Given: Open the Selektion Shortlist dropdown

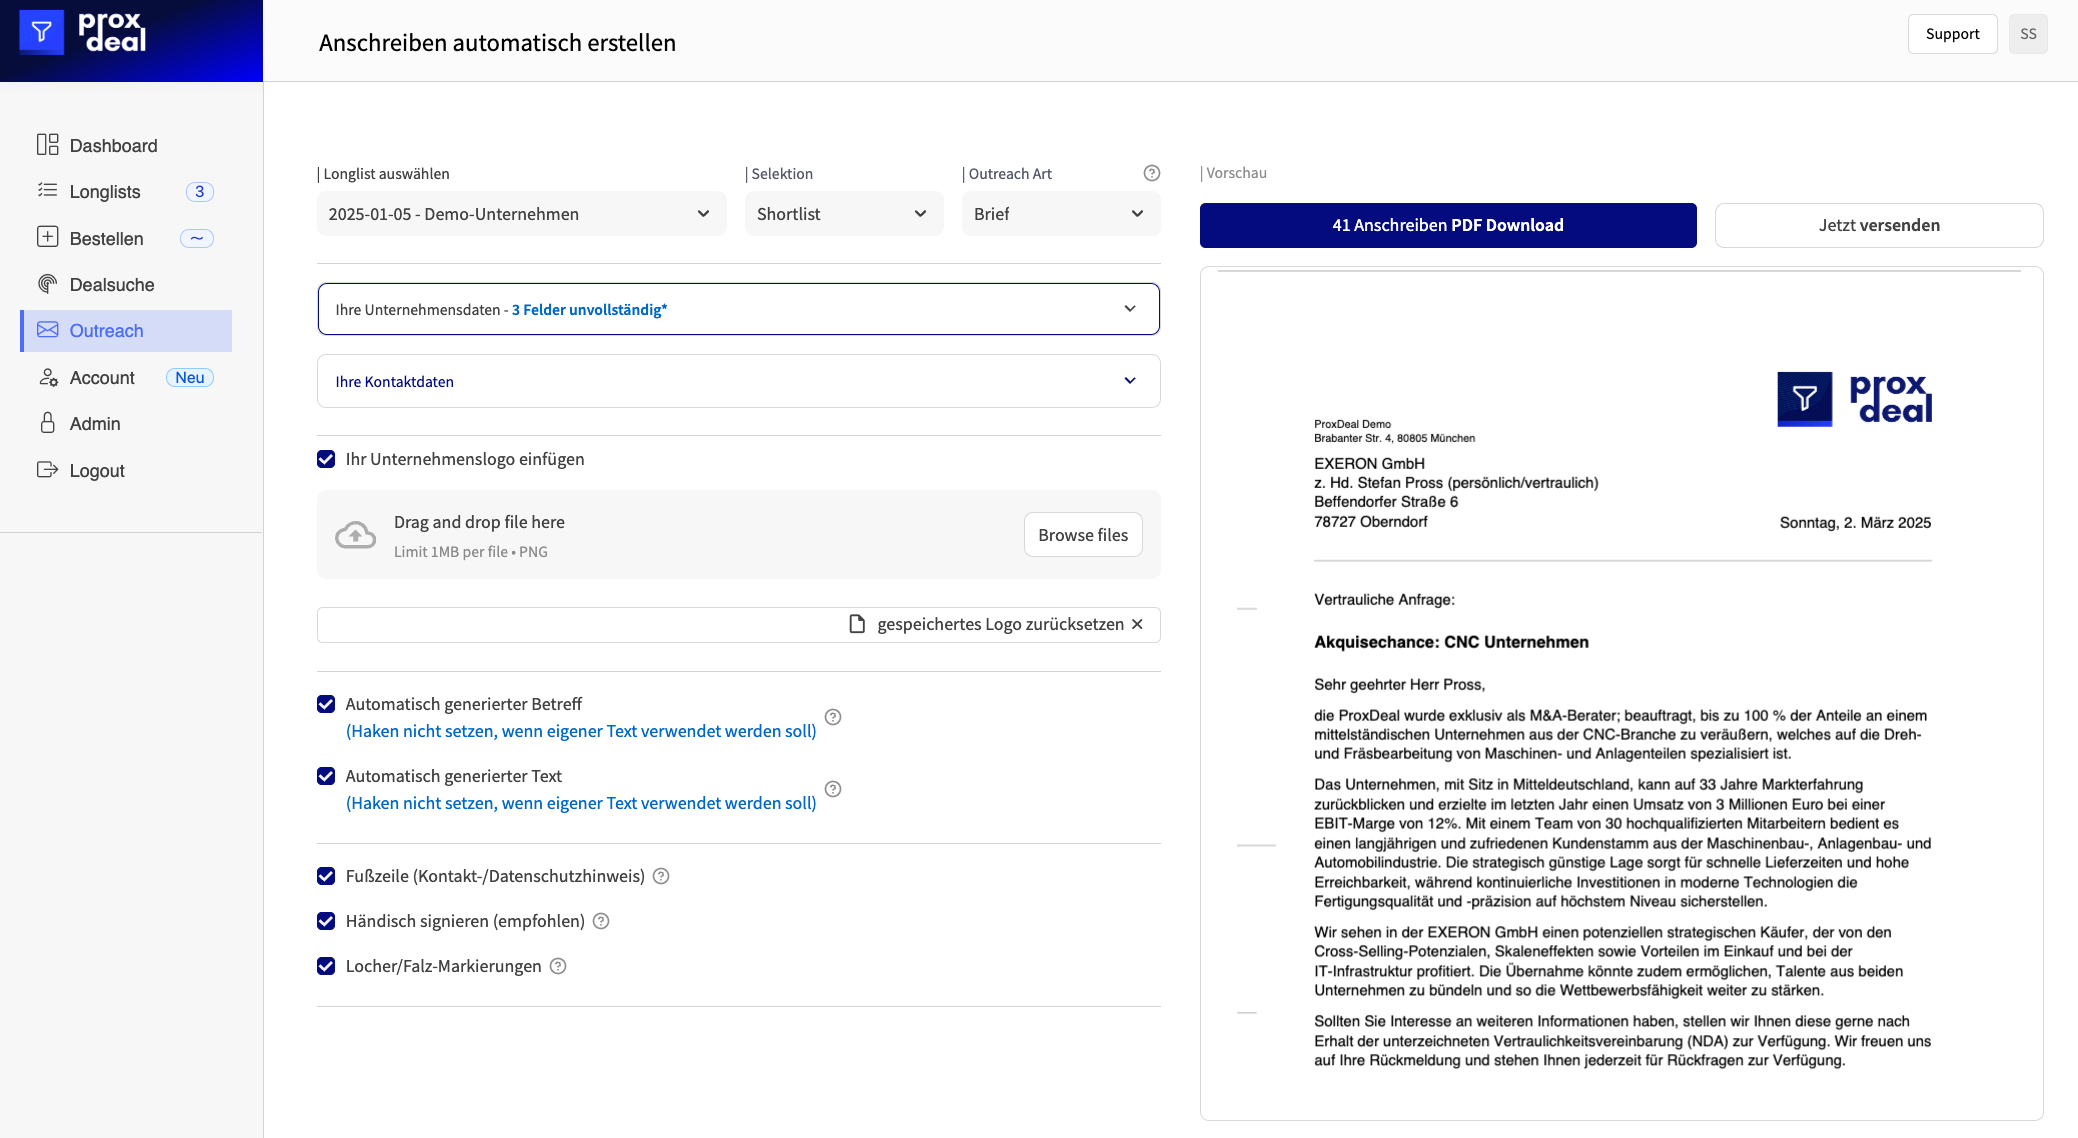Looking at the screenshot, I should (843, 214).
